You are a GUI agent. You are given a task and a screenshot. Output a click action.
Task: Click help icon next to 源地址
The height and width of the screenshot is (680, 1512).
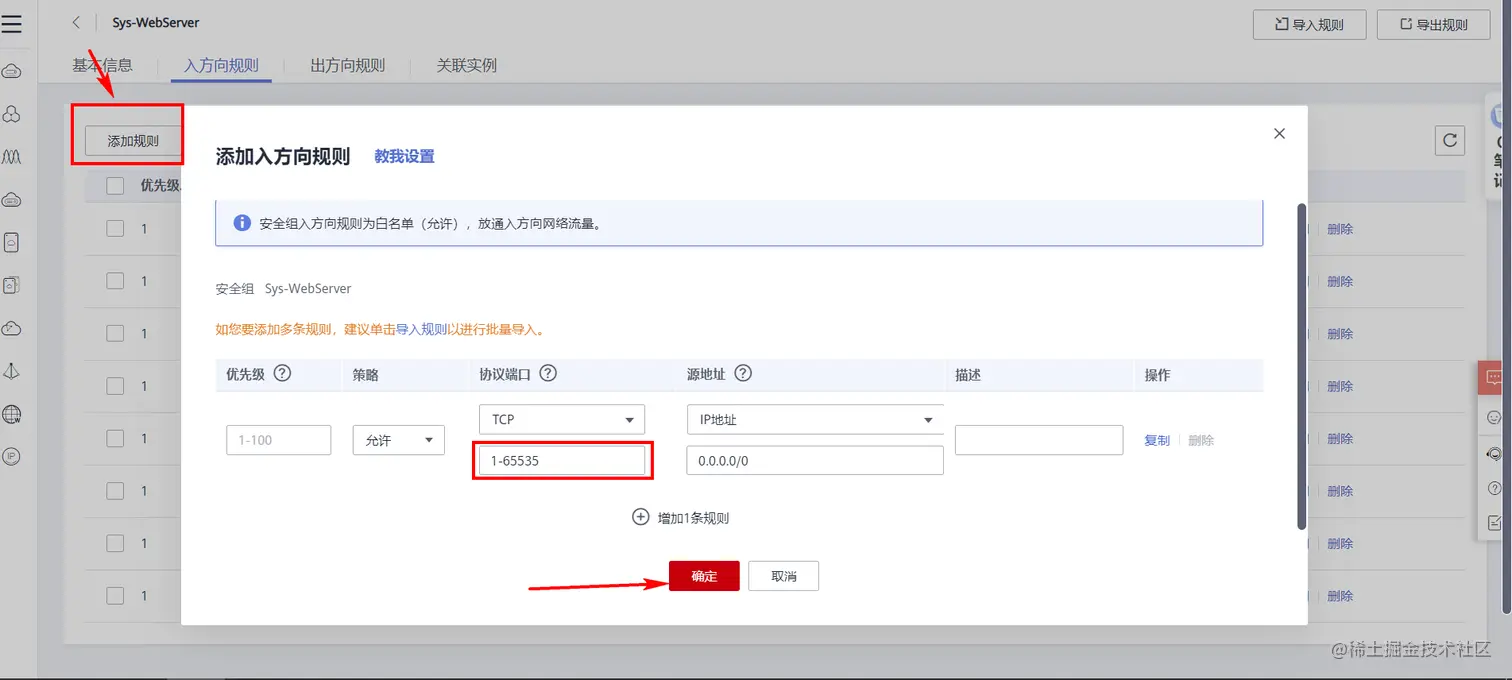(x=743, y=373)
